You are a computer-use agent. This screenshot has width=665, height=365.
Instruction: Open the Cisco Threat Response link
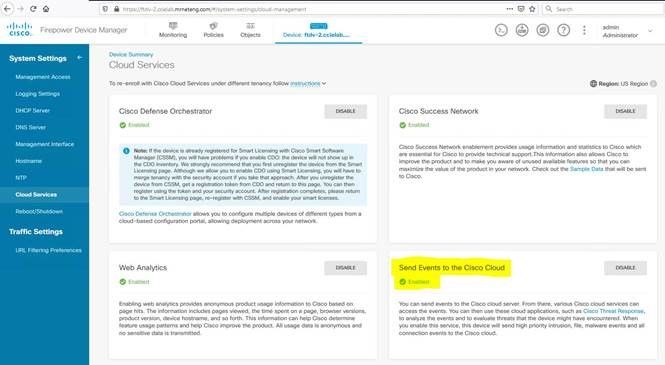pyautogui.click(x=613, y=311)
